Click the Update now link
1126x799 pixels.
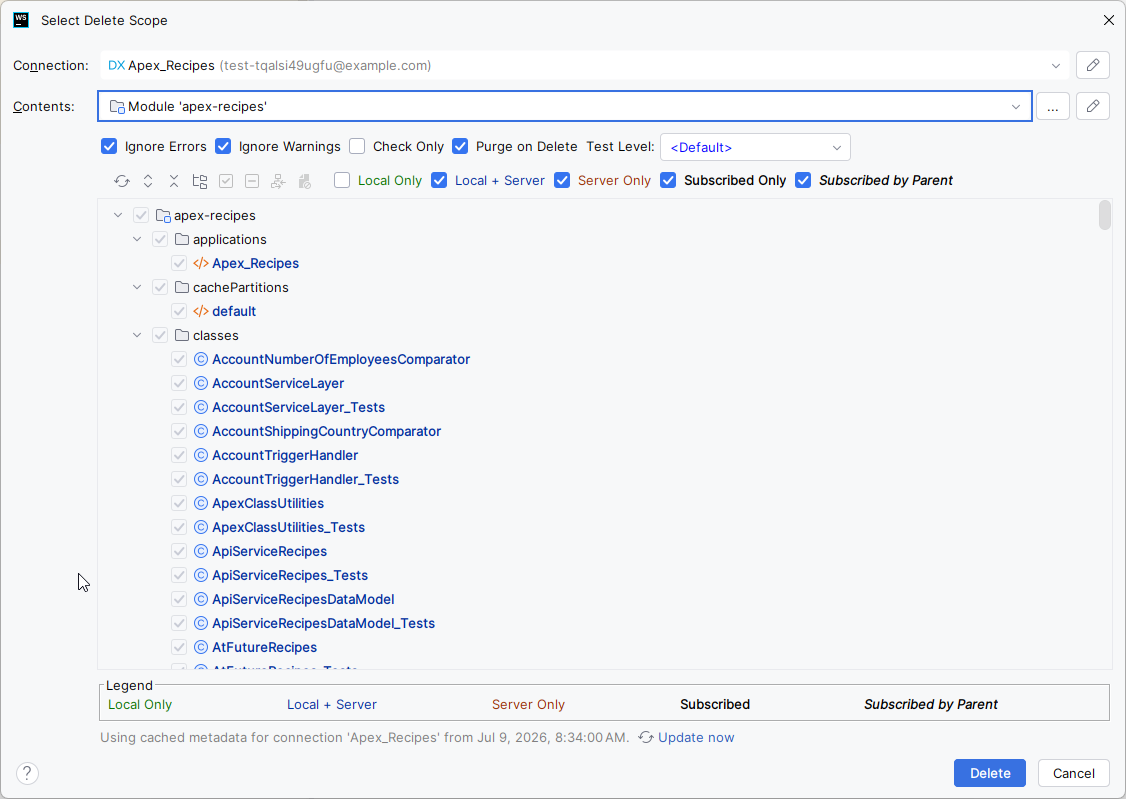[696, 737]
